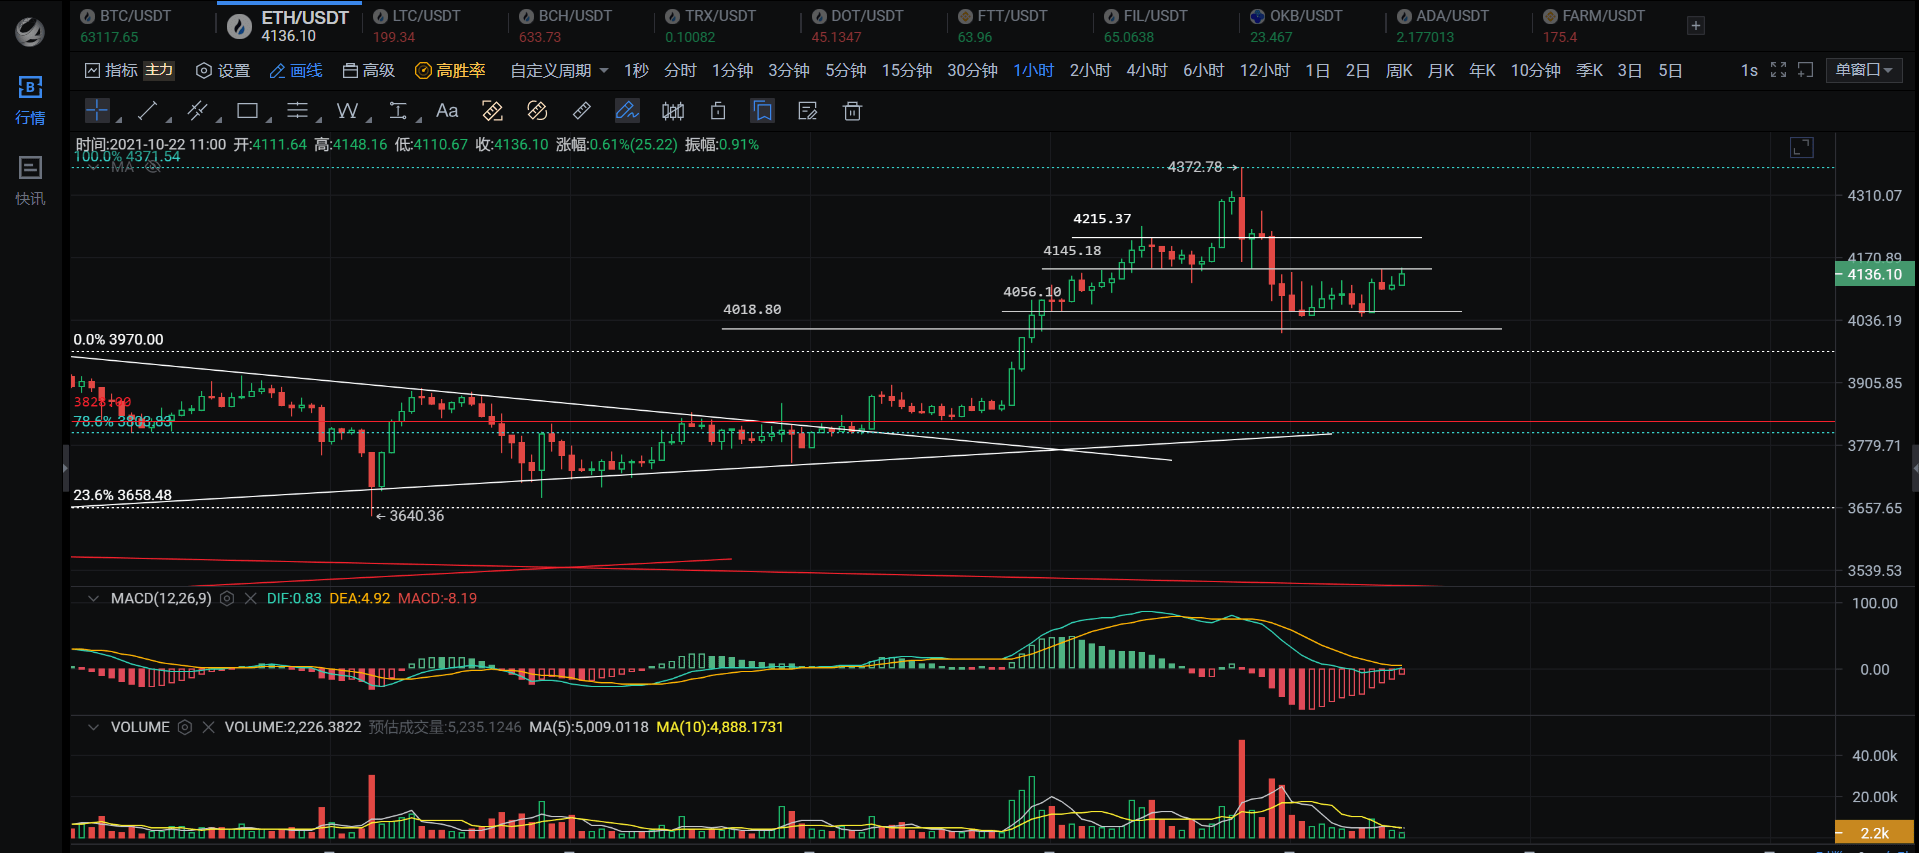The width and height of the screenshot is (1919, 853).
Task: Select the trend line drawing tool
Action: 147,110
